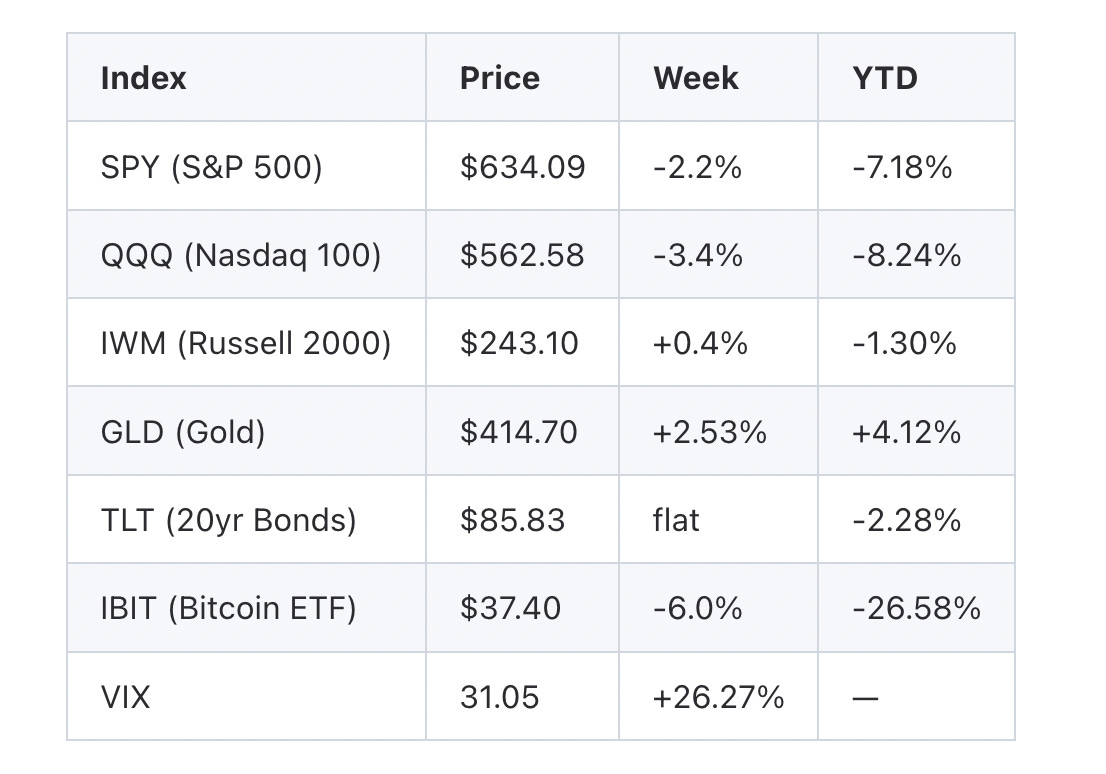Click the YTD column header
The width and height of the screenshot is (1106, 774).
pos(885,78)
